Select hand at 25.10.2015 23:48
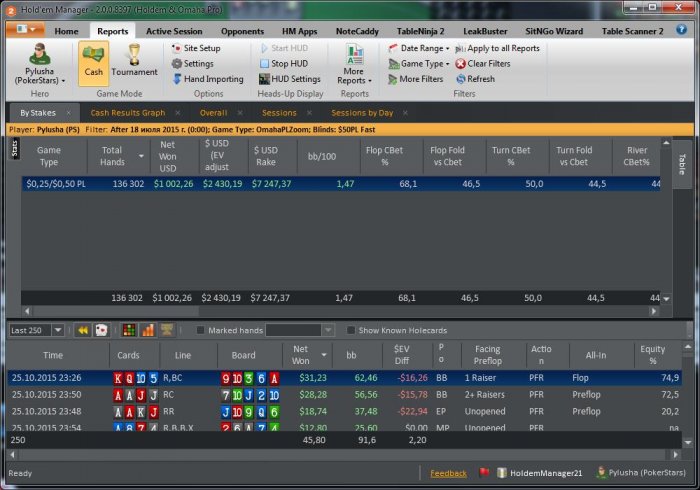The width and height of the screenshot is (700, 490). 345,411
